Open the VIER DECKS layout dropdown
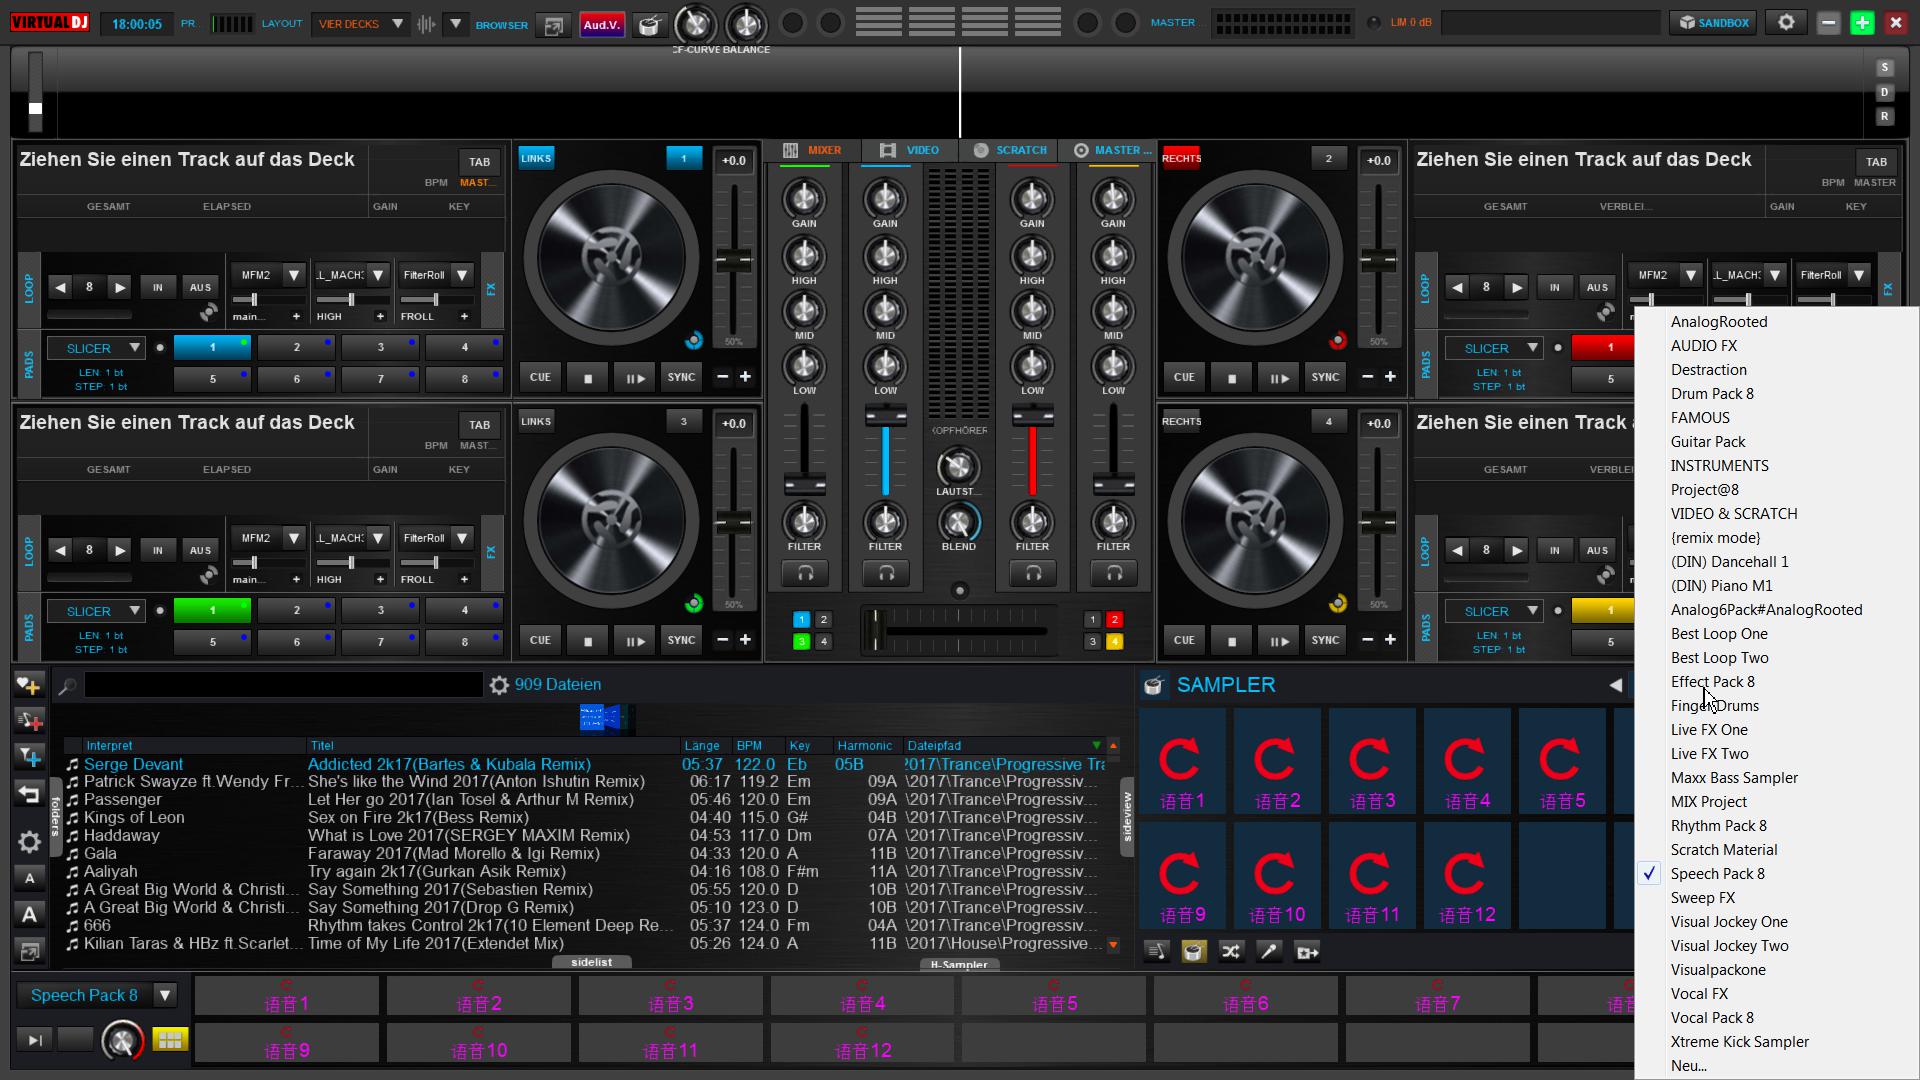1920x1080 pixels. click(360, 24)
